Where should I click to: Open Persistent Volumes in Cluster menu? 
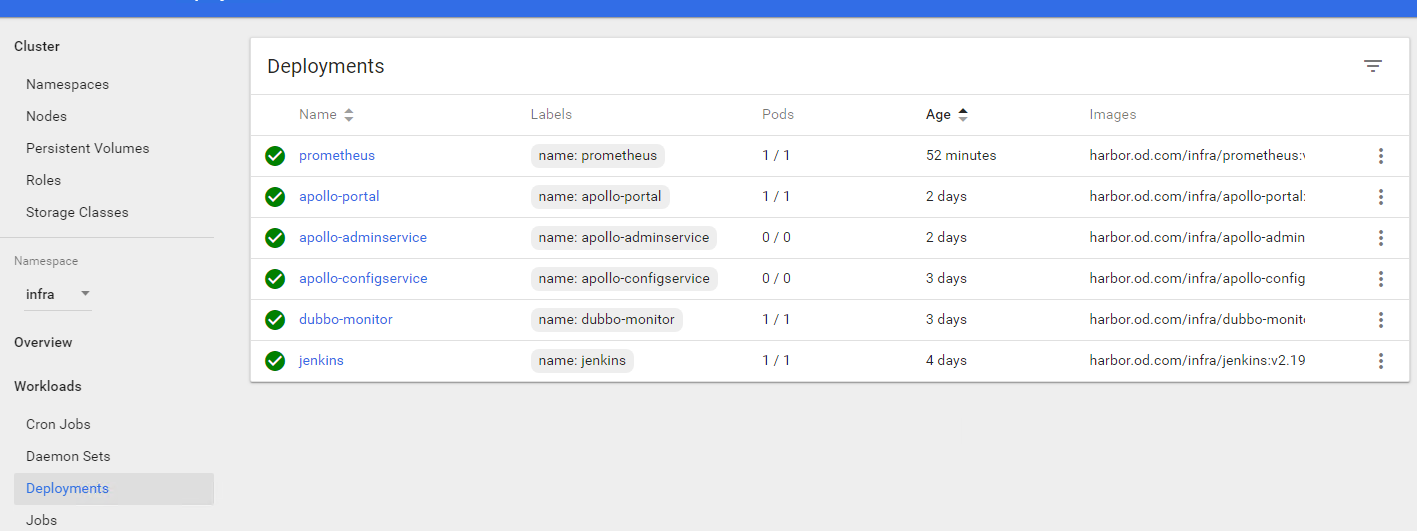click(x=87, y=148)
